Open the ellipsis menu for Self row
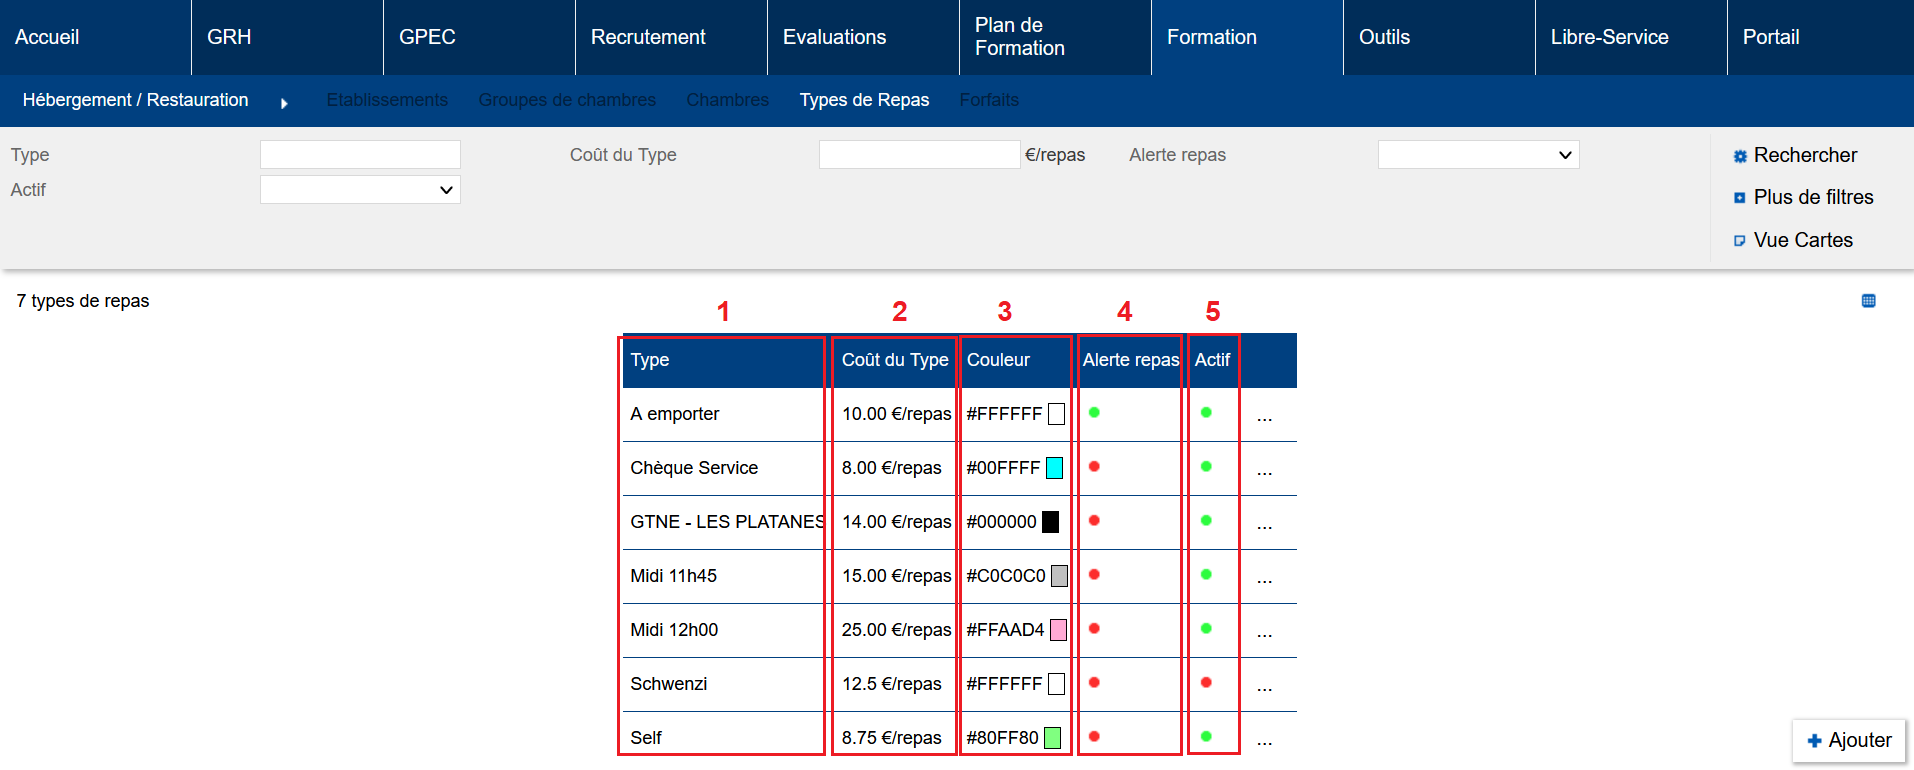Viewport: 1914px width, 770px height. [x=1264, y=740]
